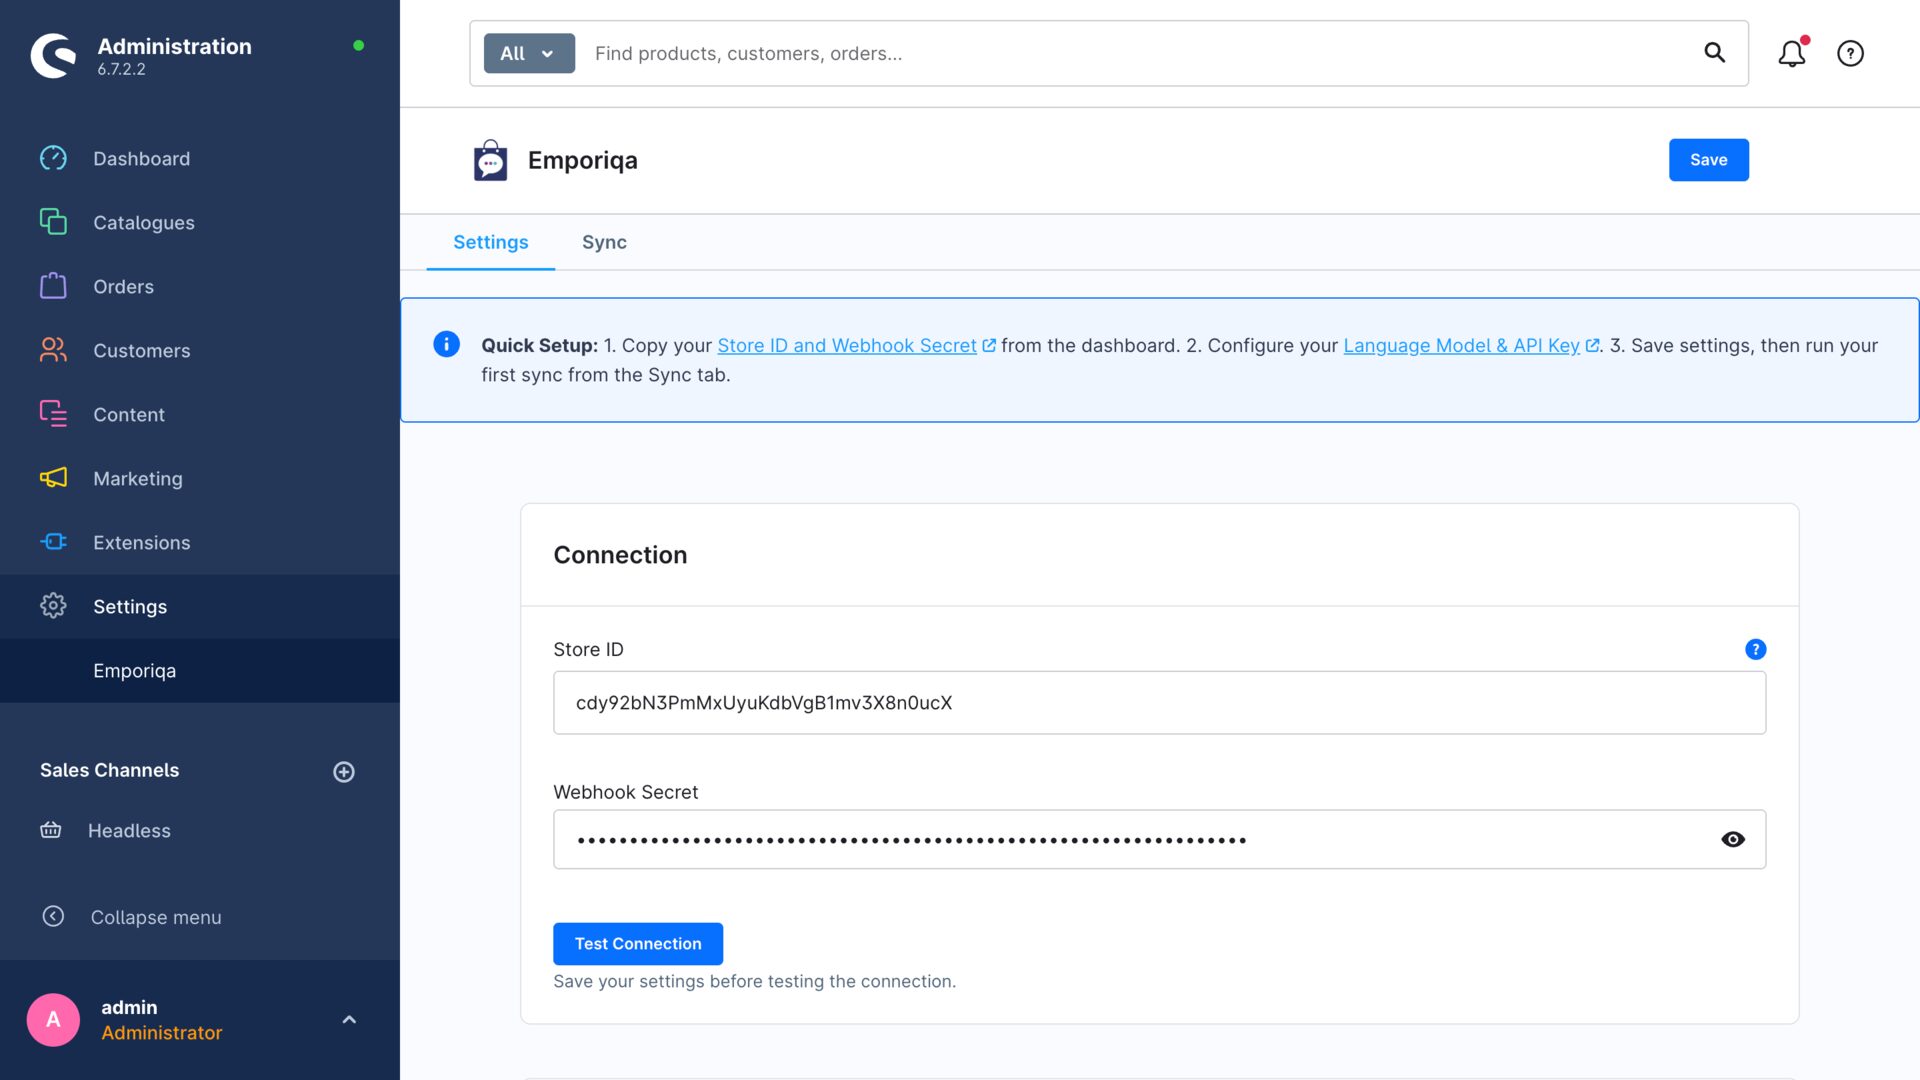The width and height of the screenshot is (1920, 1080).
Task: Open the Extensions puzzle icon
Action: click(53, 542)
